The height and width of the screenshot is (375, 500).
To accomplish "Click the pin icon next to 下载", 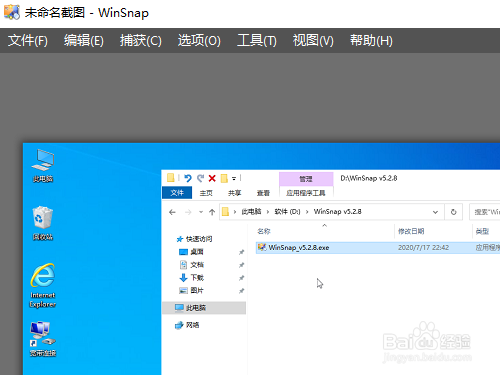I will [x=241, y=278].
